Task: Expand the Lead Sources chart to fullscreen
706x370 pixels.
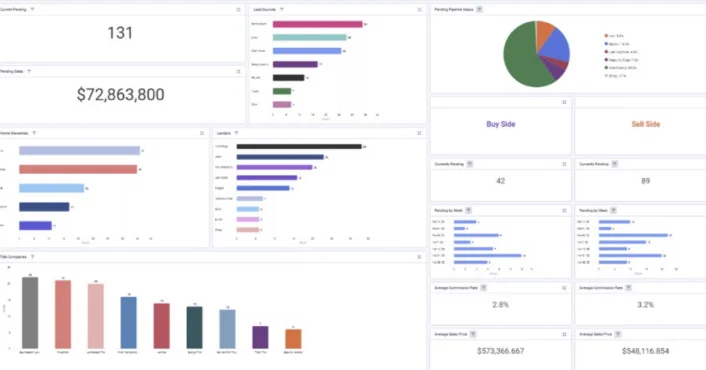Action: coord(420,9)
